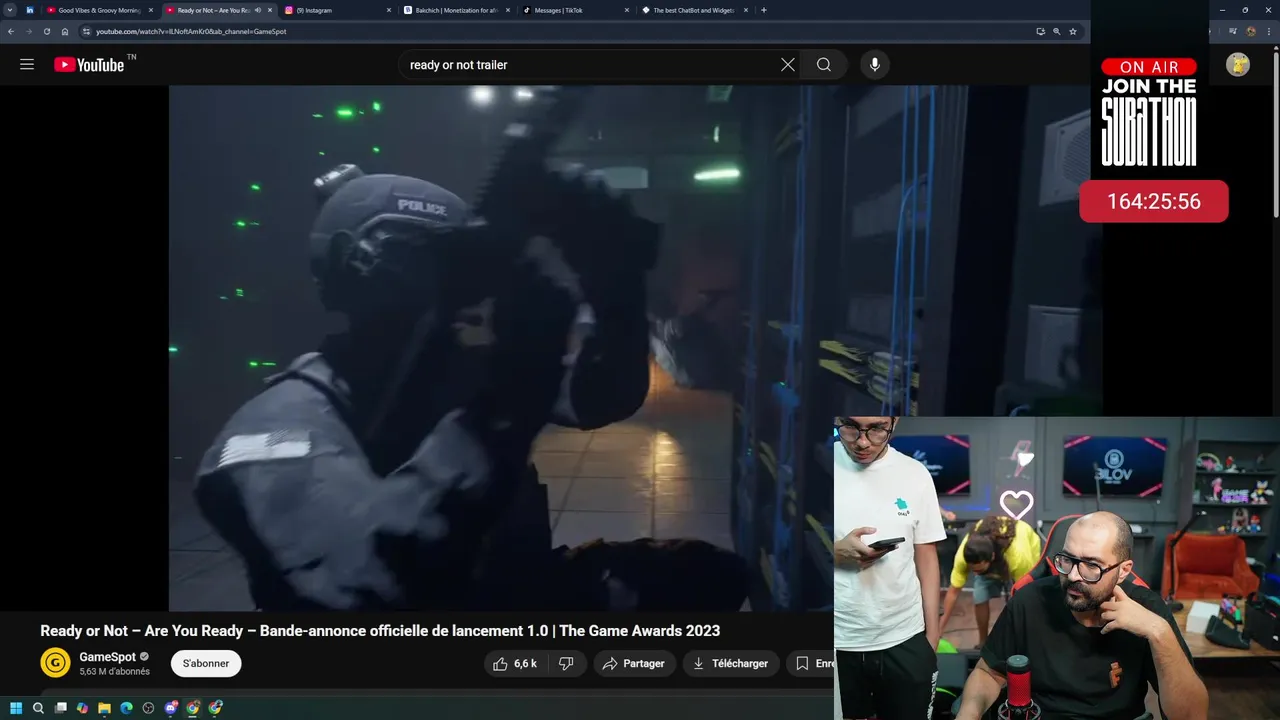
Task: Open a new browser tab
Action: (x=764, y=10)
